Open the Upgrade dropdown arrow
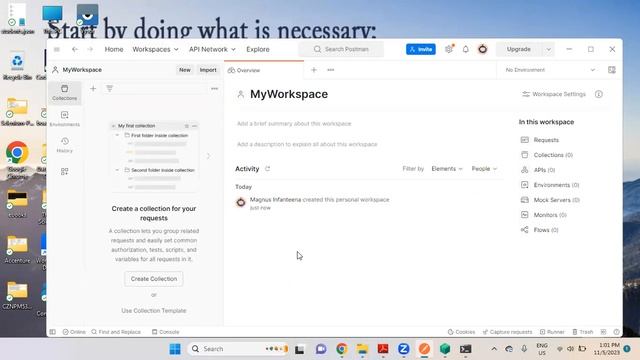640x360 pixels. (x=549, y=49)
